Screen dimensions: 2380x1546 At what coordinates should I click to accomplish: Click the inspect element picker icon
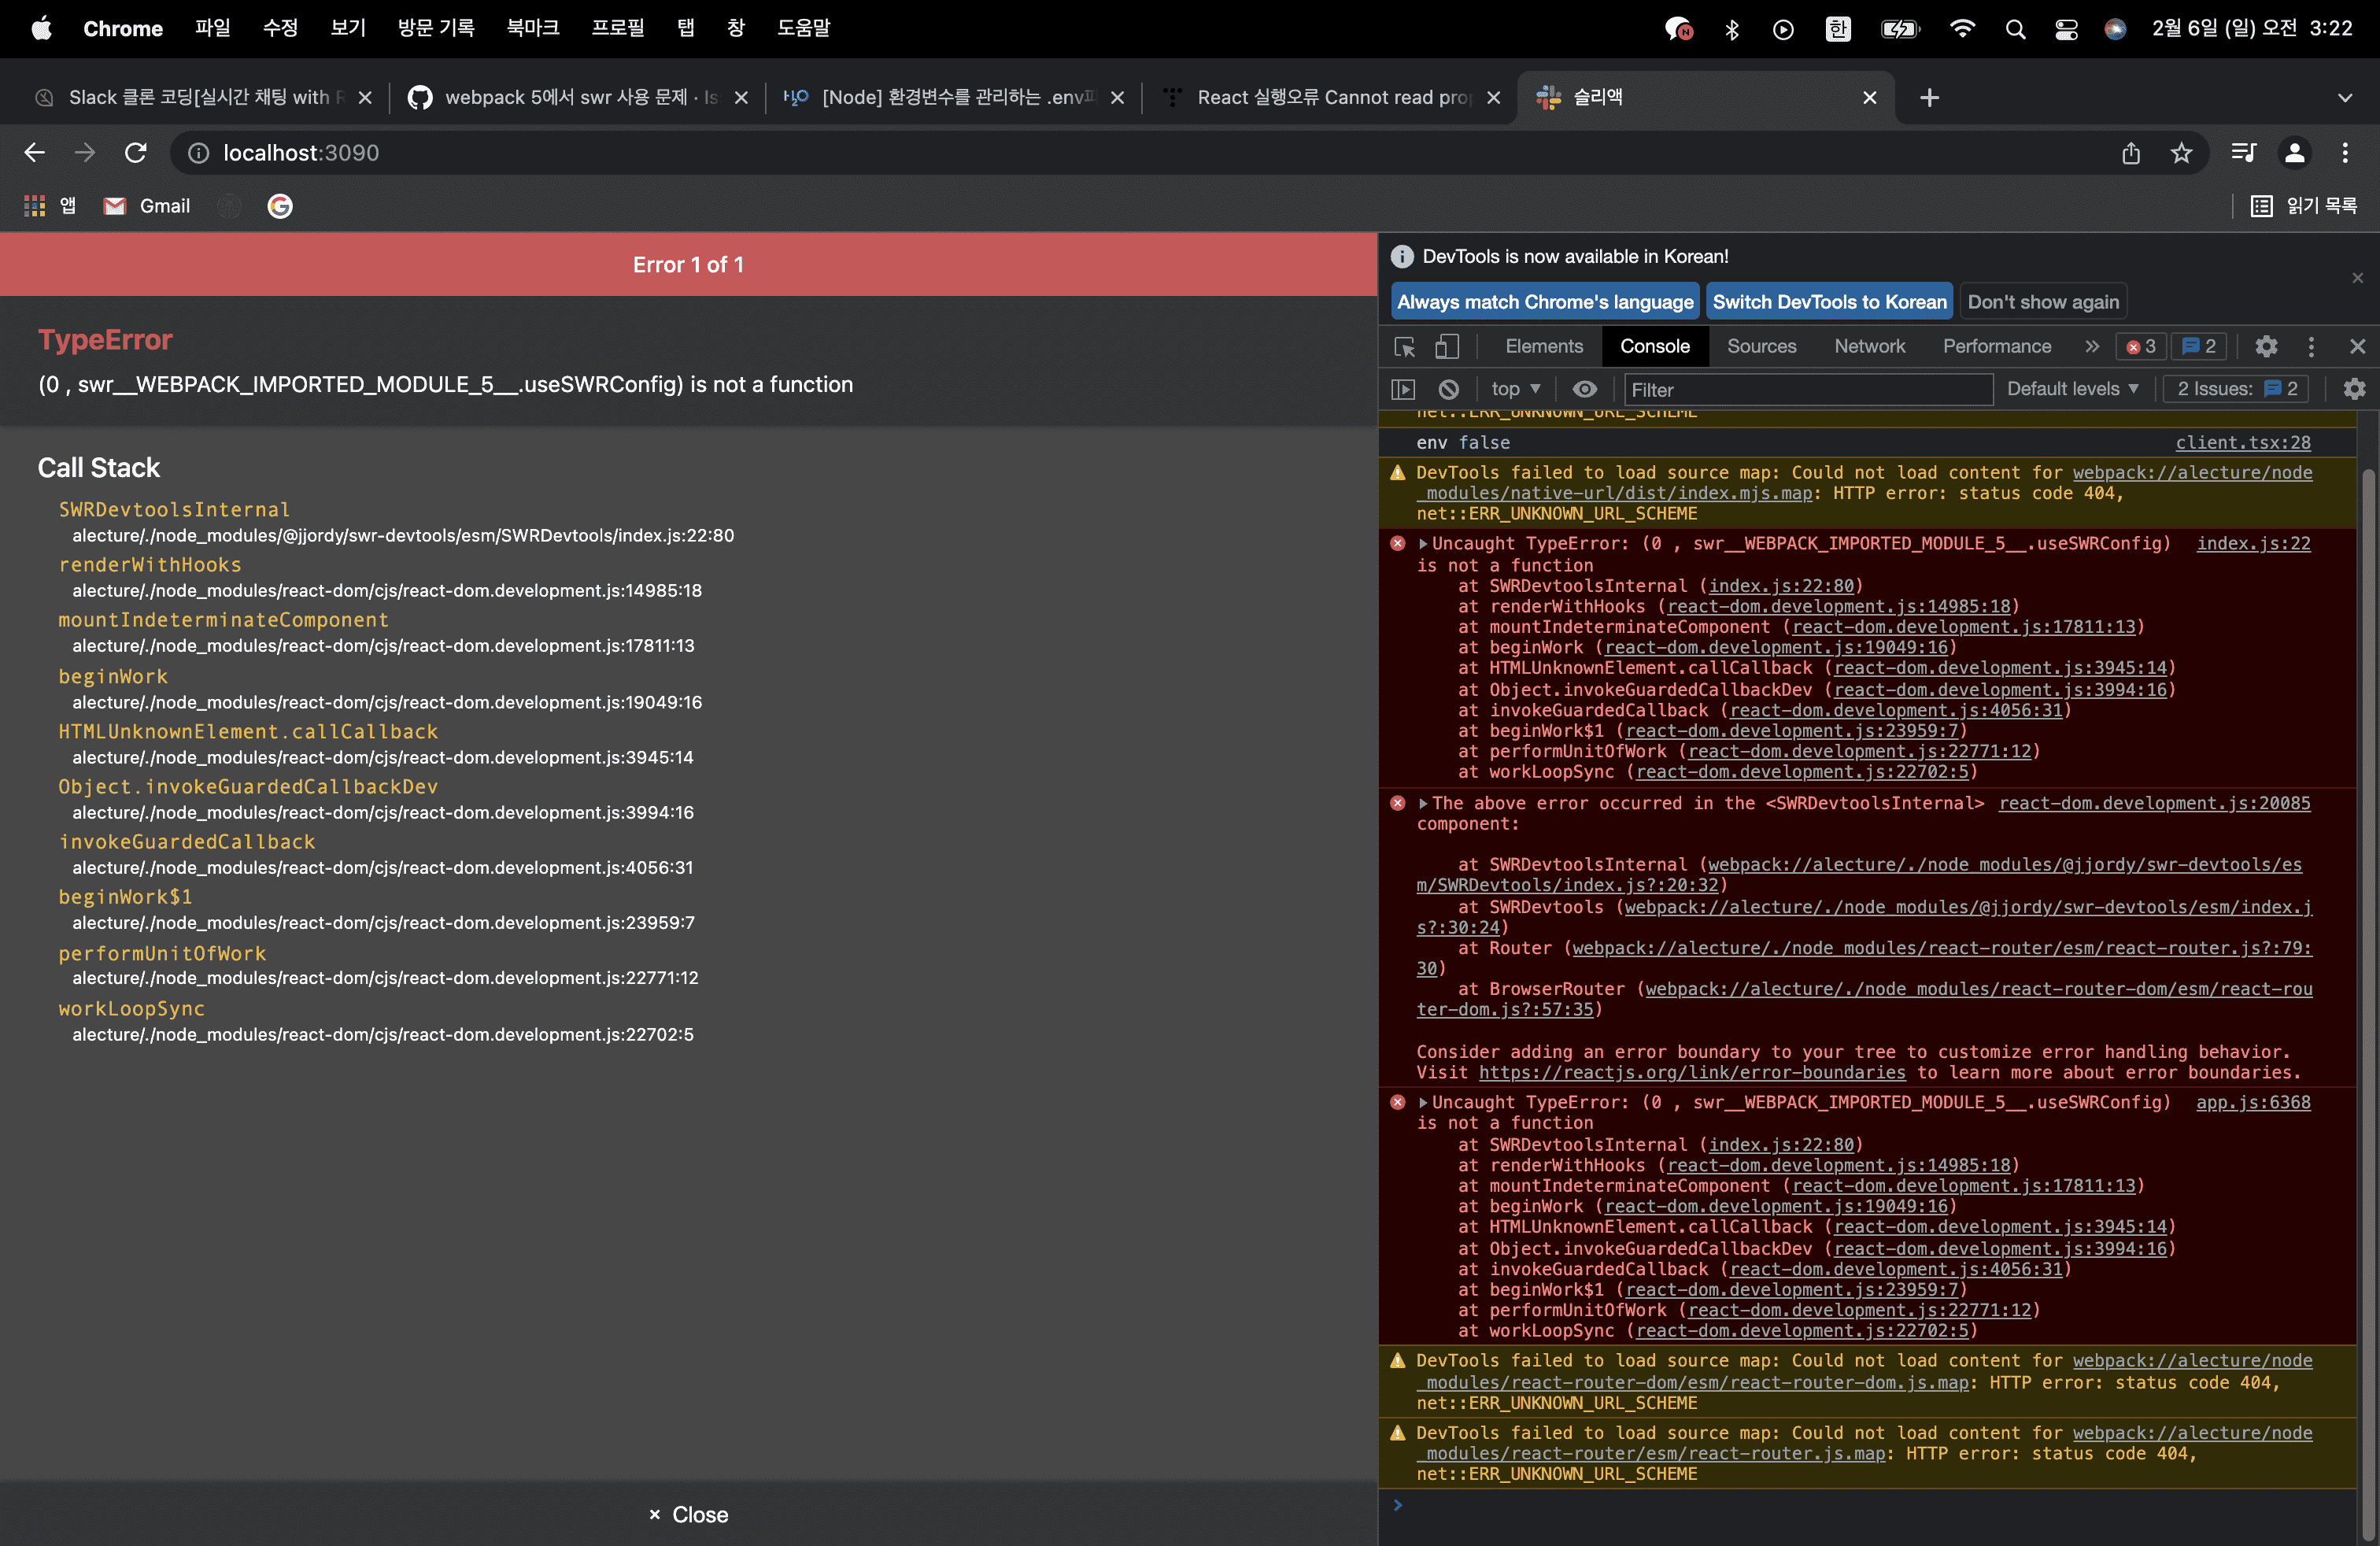(x=1405, y=347)
